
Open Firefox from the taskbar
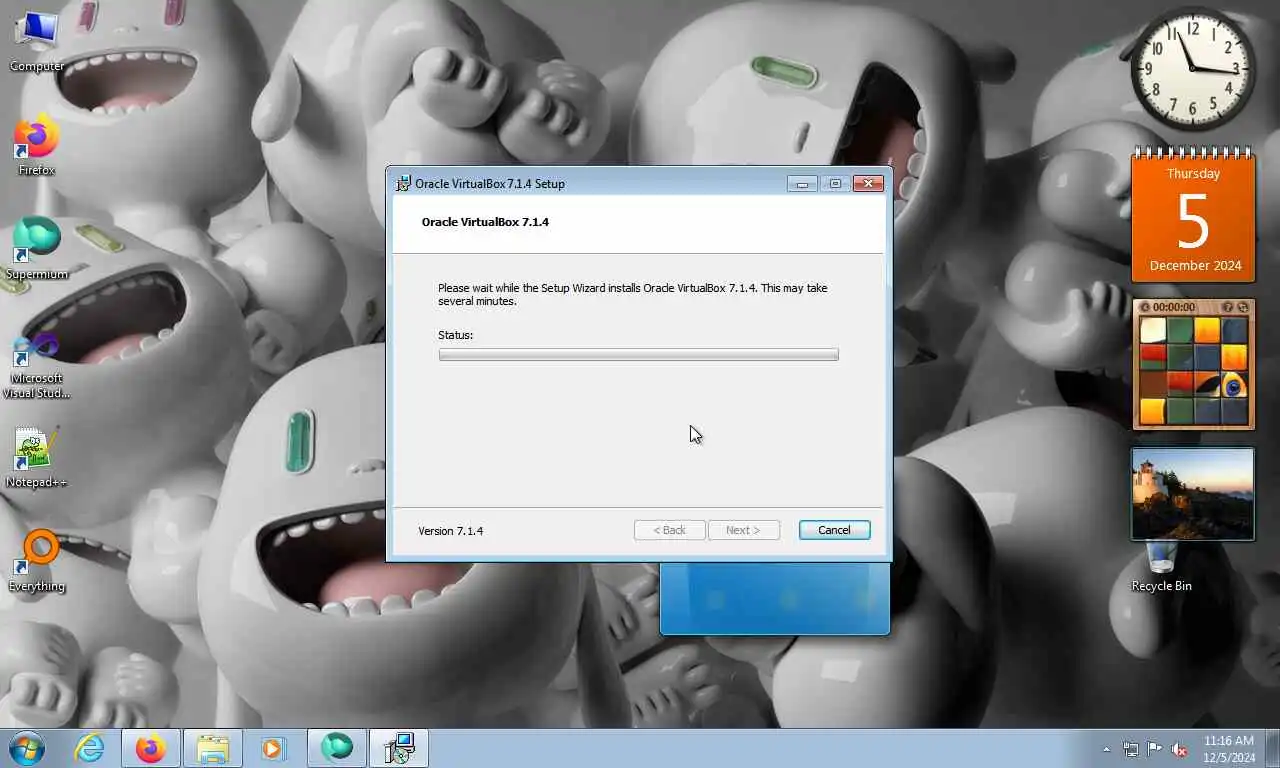tap(151, 748)
